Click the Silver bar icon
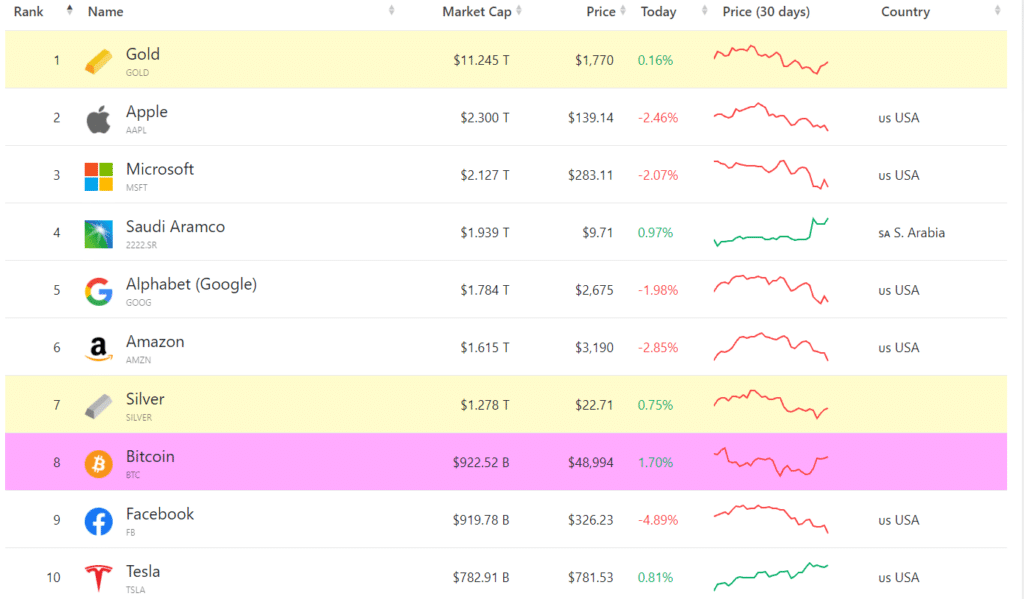Image resolution: width=1024 pixels, height=599 pixels. [99, 406]
